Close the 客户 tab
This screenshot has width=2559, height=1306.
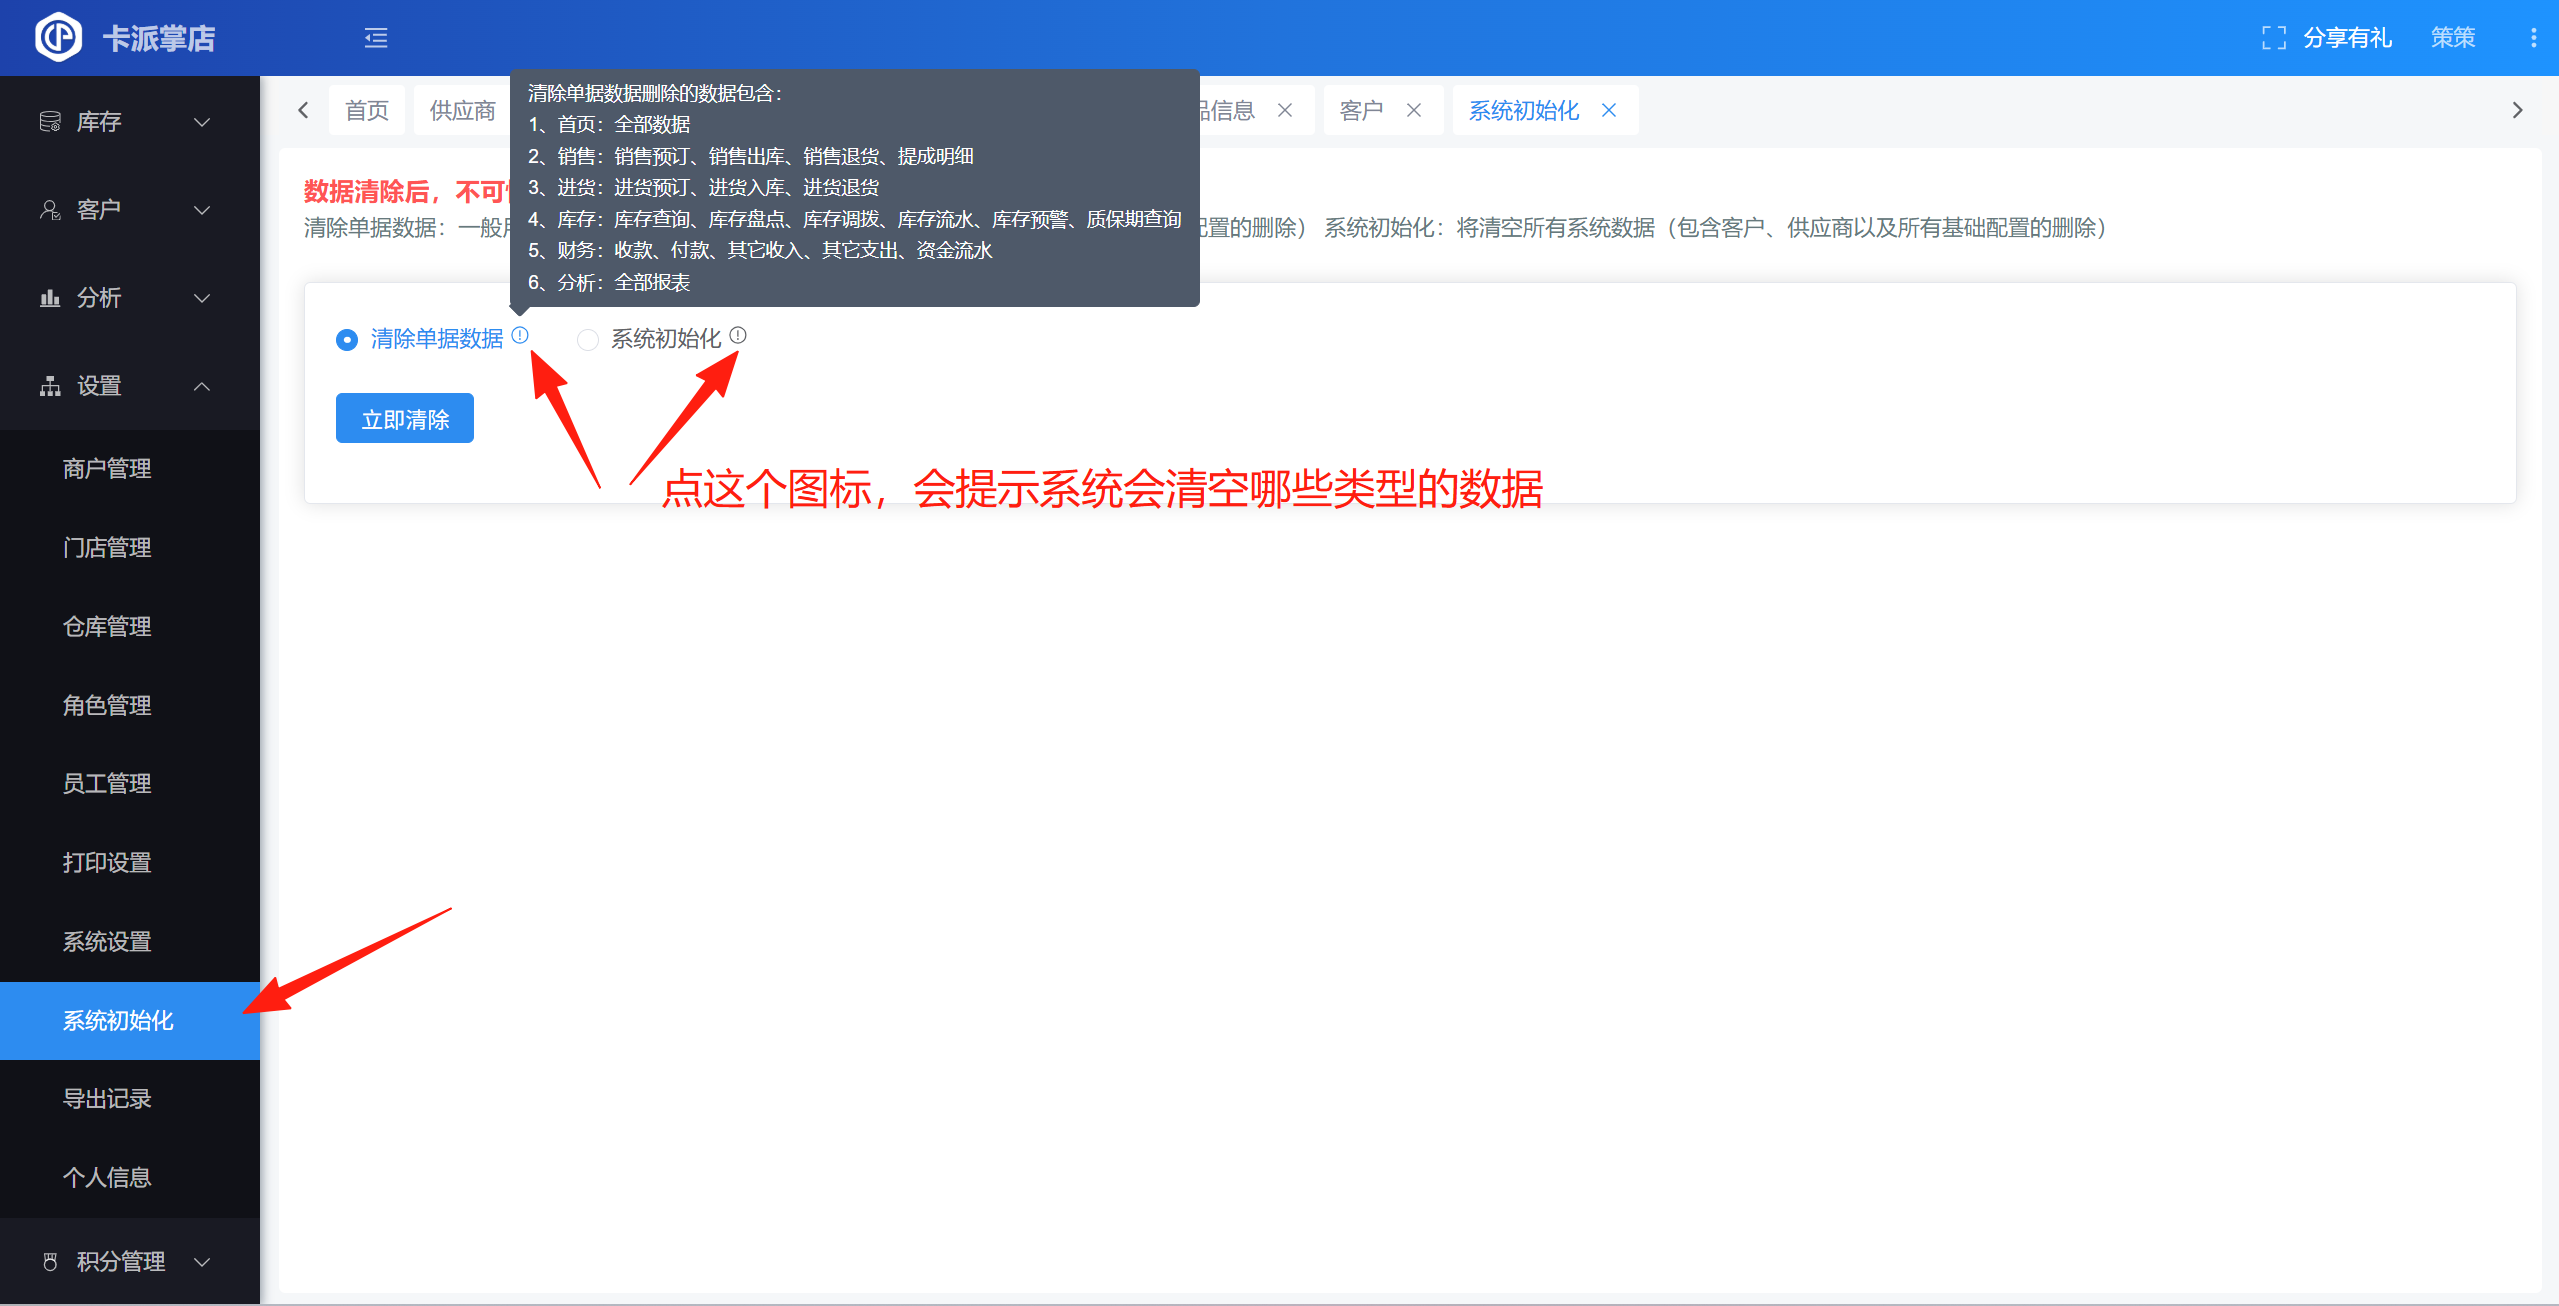[x=1414, y=110]
